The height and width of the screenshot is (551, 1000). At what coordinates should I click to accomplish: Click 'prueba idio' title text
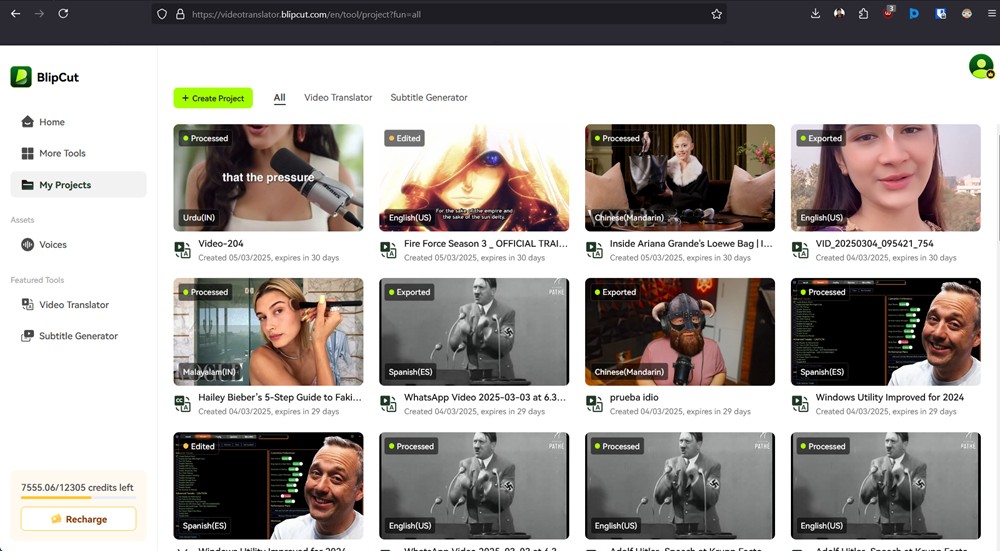tap(634, 397)
